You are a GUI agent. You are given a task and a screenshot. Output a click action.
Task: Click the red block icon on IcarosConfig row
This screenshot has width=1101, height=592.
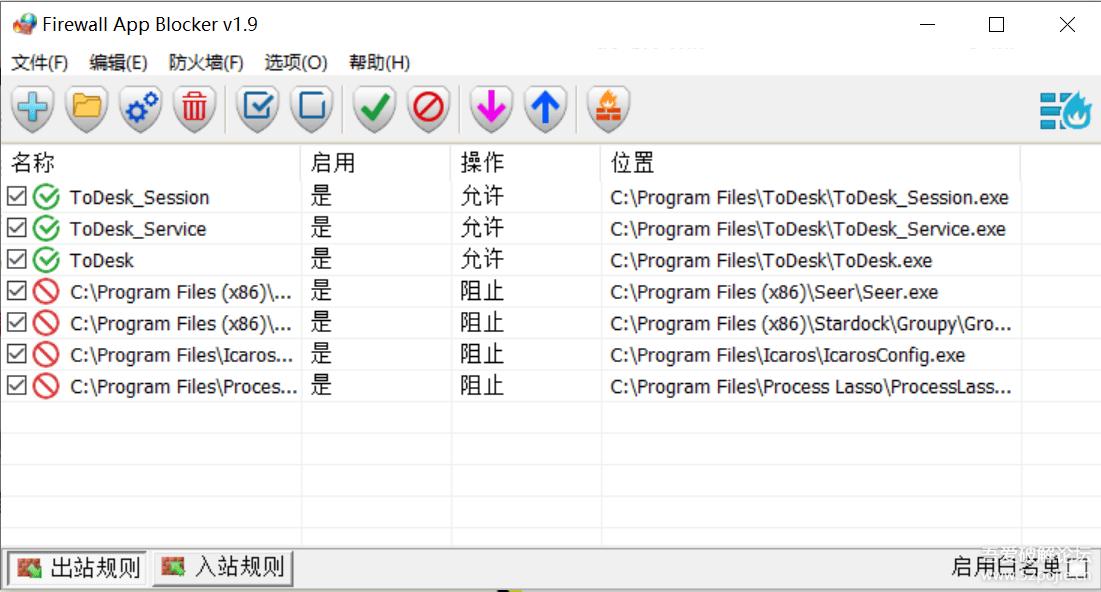click(46, 355)
